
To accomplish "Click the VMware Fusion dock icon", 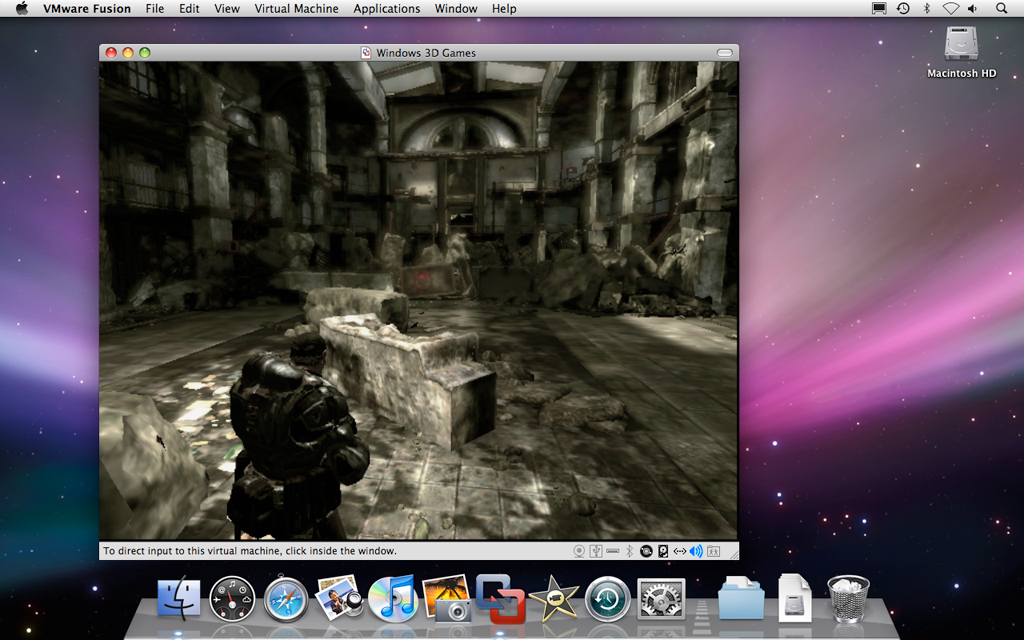I will (500, 599).
